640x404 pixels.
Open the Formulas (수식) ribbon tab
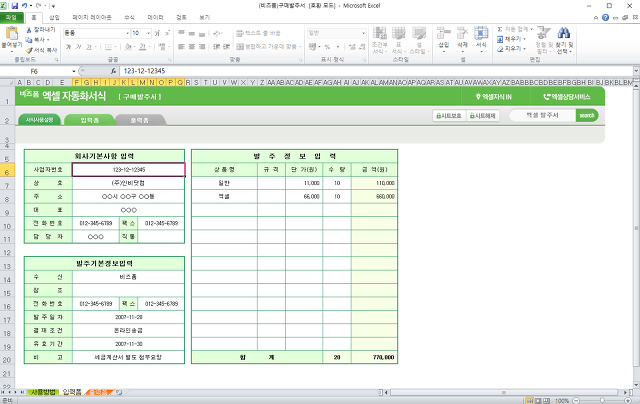tap(129, 18)
